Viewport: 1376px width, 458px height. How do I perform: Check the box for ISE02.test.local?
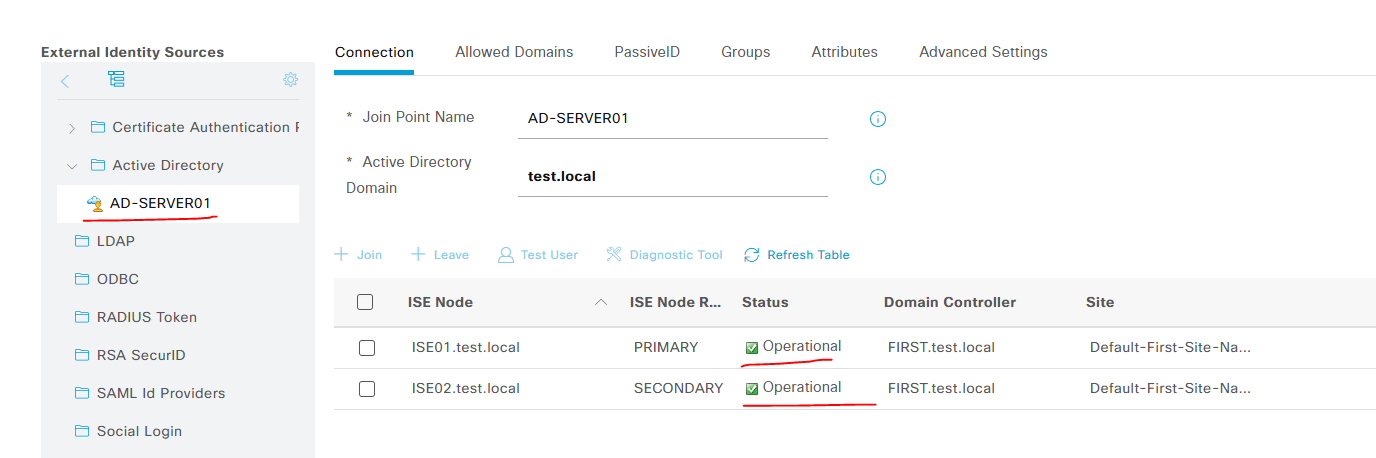(x=367, y=388)
